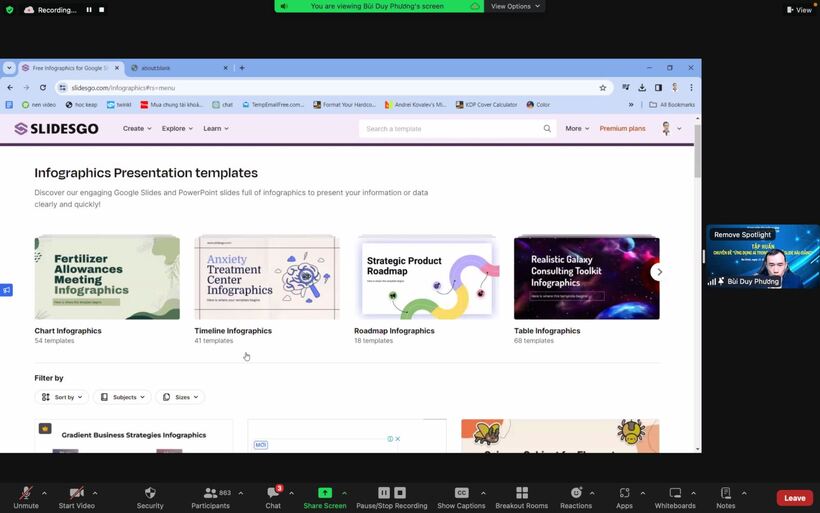Click the green Share Screen icon
820x513 pixels.
point(324,493)
